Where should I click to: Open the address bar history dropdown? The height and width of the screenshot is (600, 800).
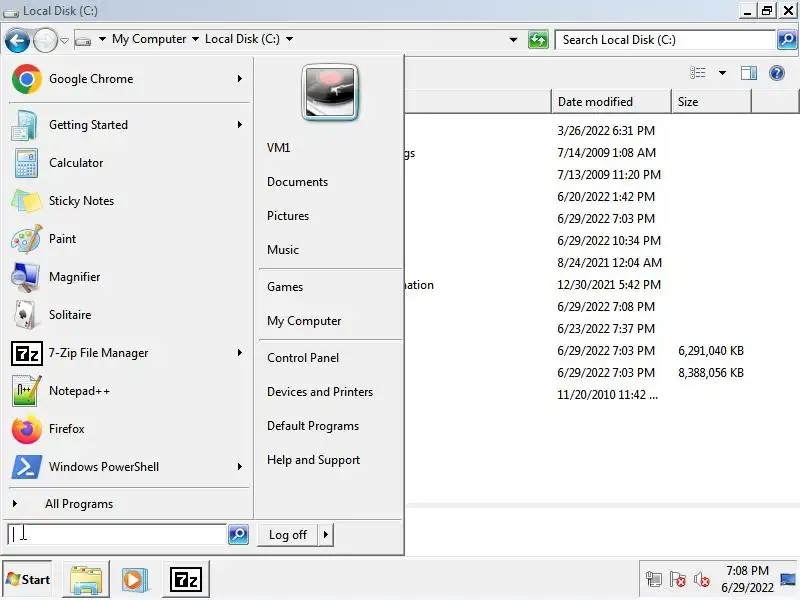pos(513,40)
